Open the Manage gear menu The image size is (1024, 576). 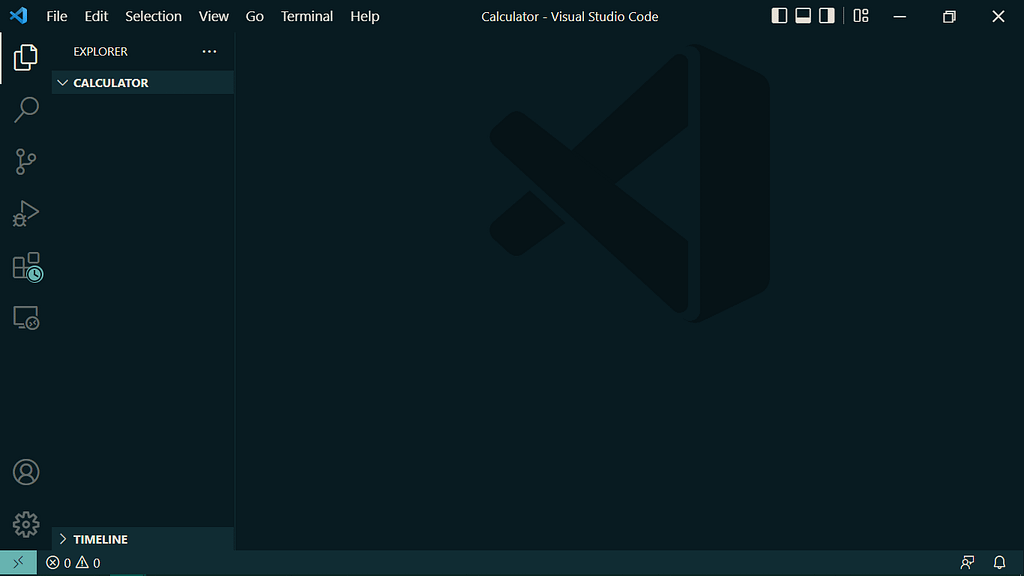pos(26,524)
